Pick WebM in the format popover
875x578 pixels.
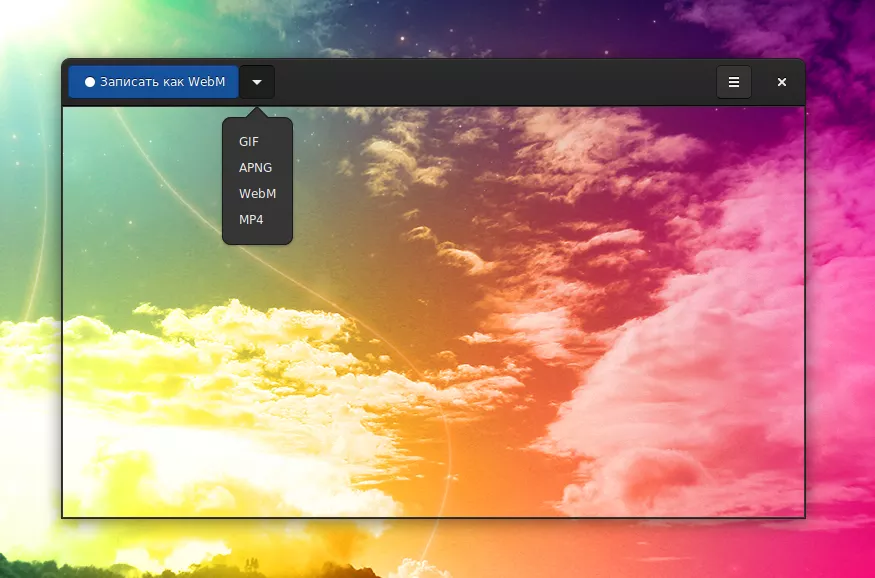(x=257, y=194)
